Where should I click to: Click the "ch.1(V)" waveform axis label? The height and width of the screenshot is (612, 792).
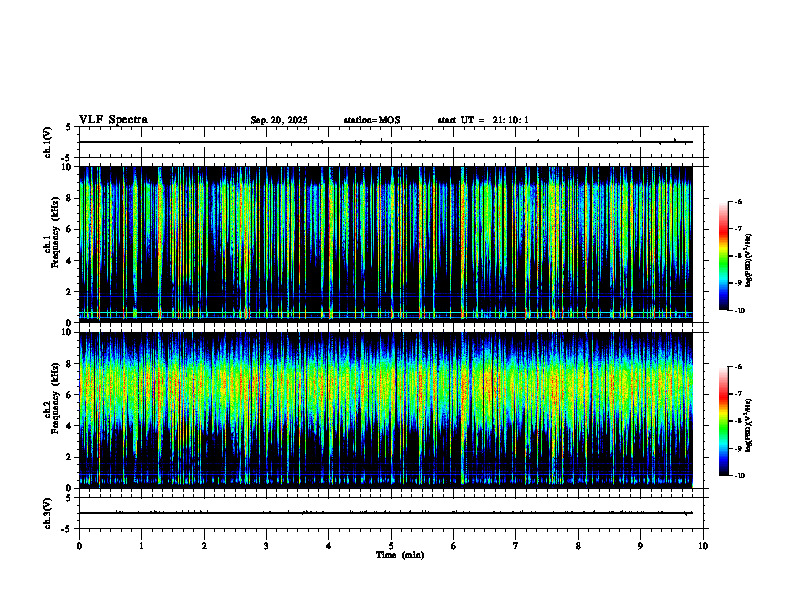click(48, 142)
